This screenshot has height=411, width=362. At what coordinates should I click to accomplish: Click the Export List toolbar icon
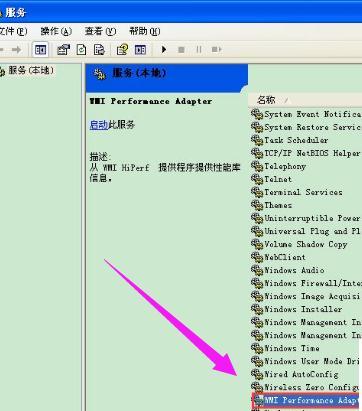coord(99,50)
